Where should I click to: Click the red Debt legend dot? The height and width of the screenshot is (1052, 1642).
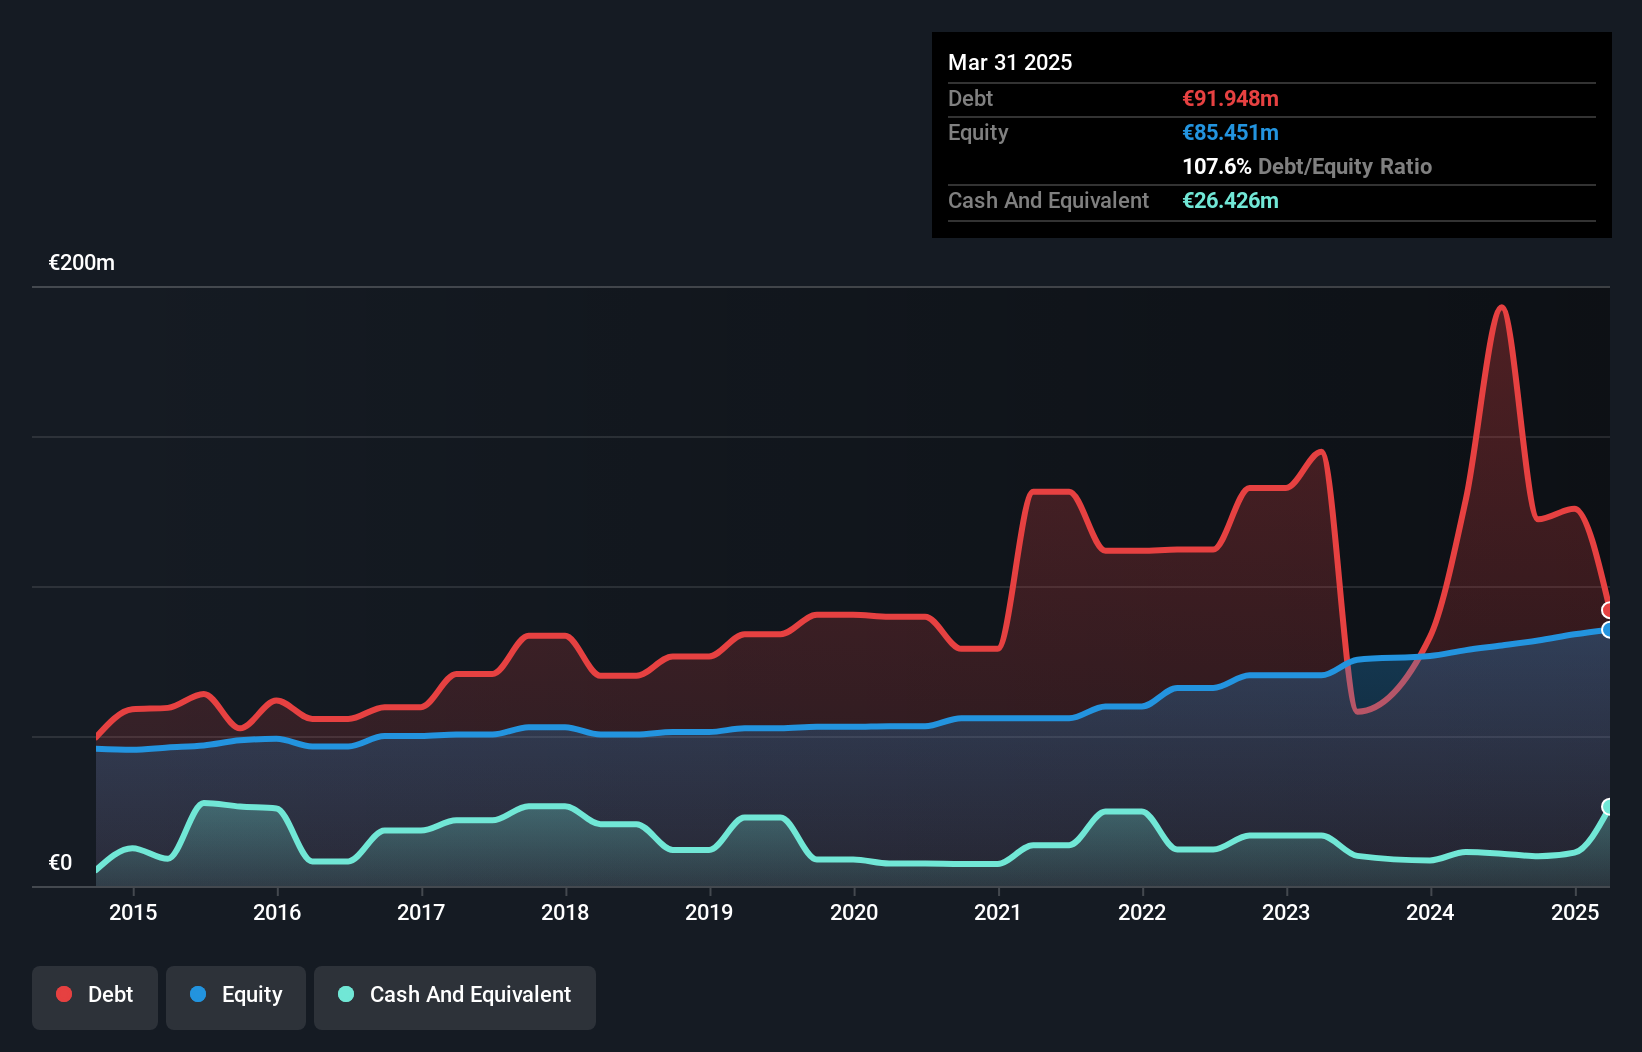pos(64,994)
